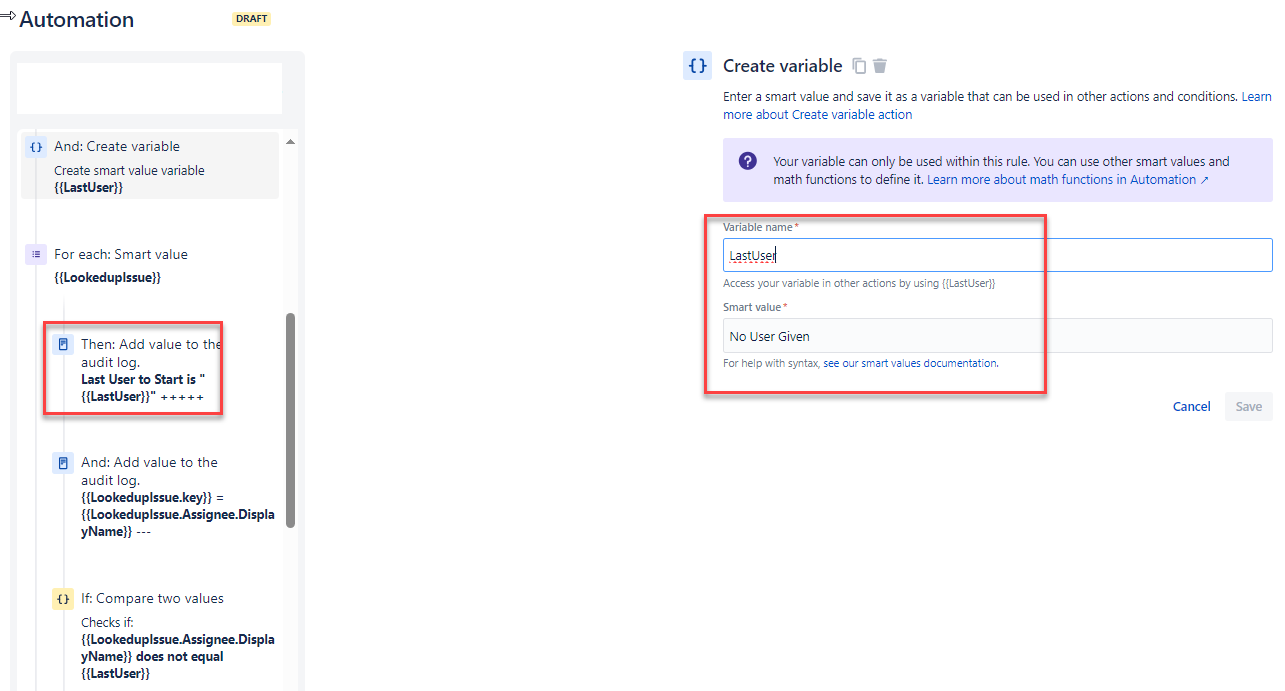This screenshot has height=691, width=1285.
Task: Focus the Variable name input field
Action: point(998,255)
